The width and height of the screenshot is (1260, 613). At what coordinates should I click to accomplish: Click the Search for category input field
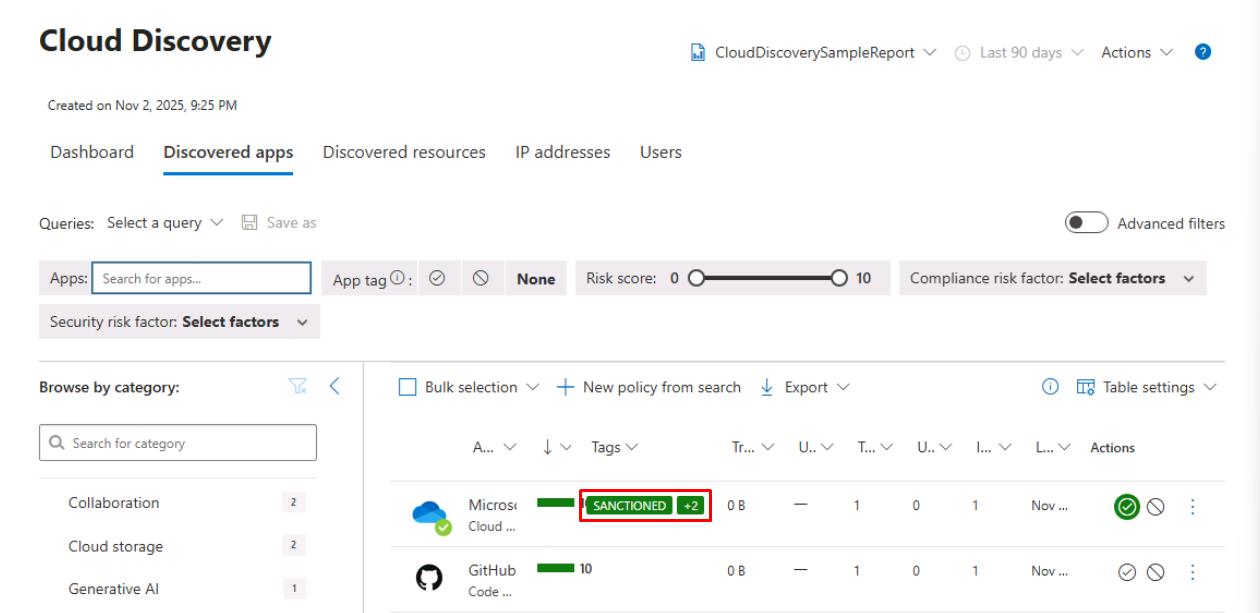(178, 443)
